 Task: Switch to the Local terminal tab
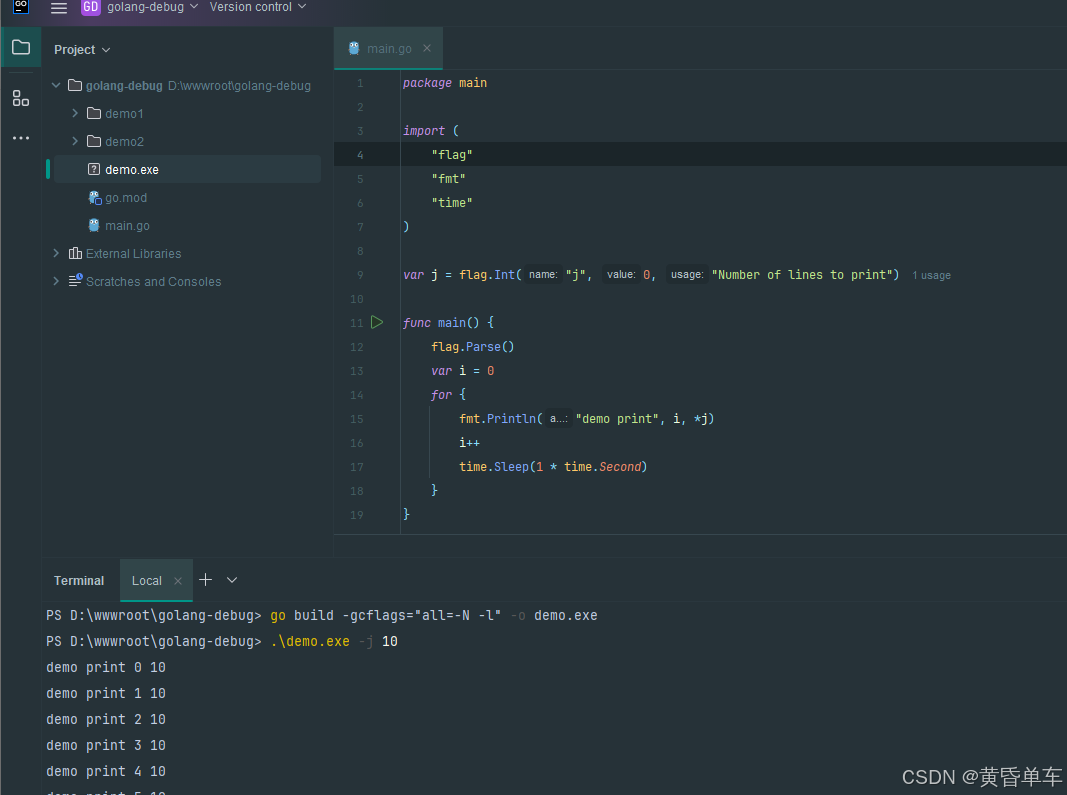146,581
